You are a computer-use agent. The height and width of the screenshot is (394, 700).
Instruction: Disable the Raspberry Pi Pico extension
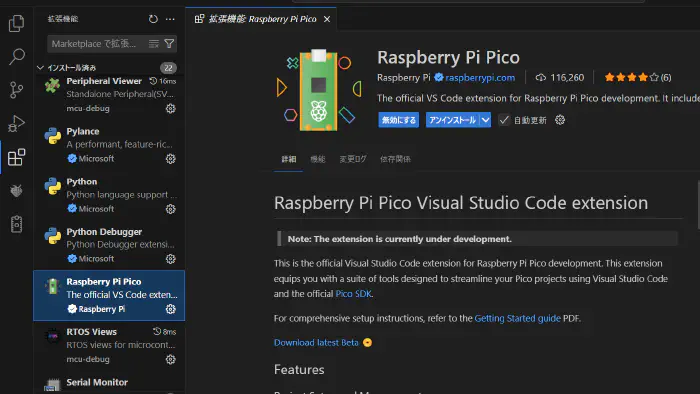point(399,120)
